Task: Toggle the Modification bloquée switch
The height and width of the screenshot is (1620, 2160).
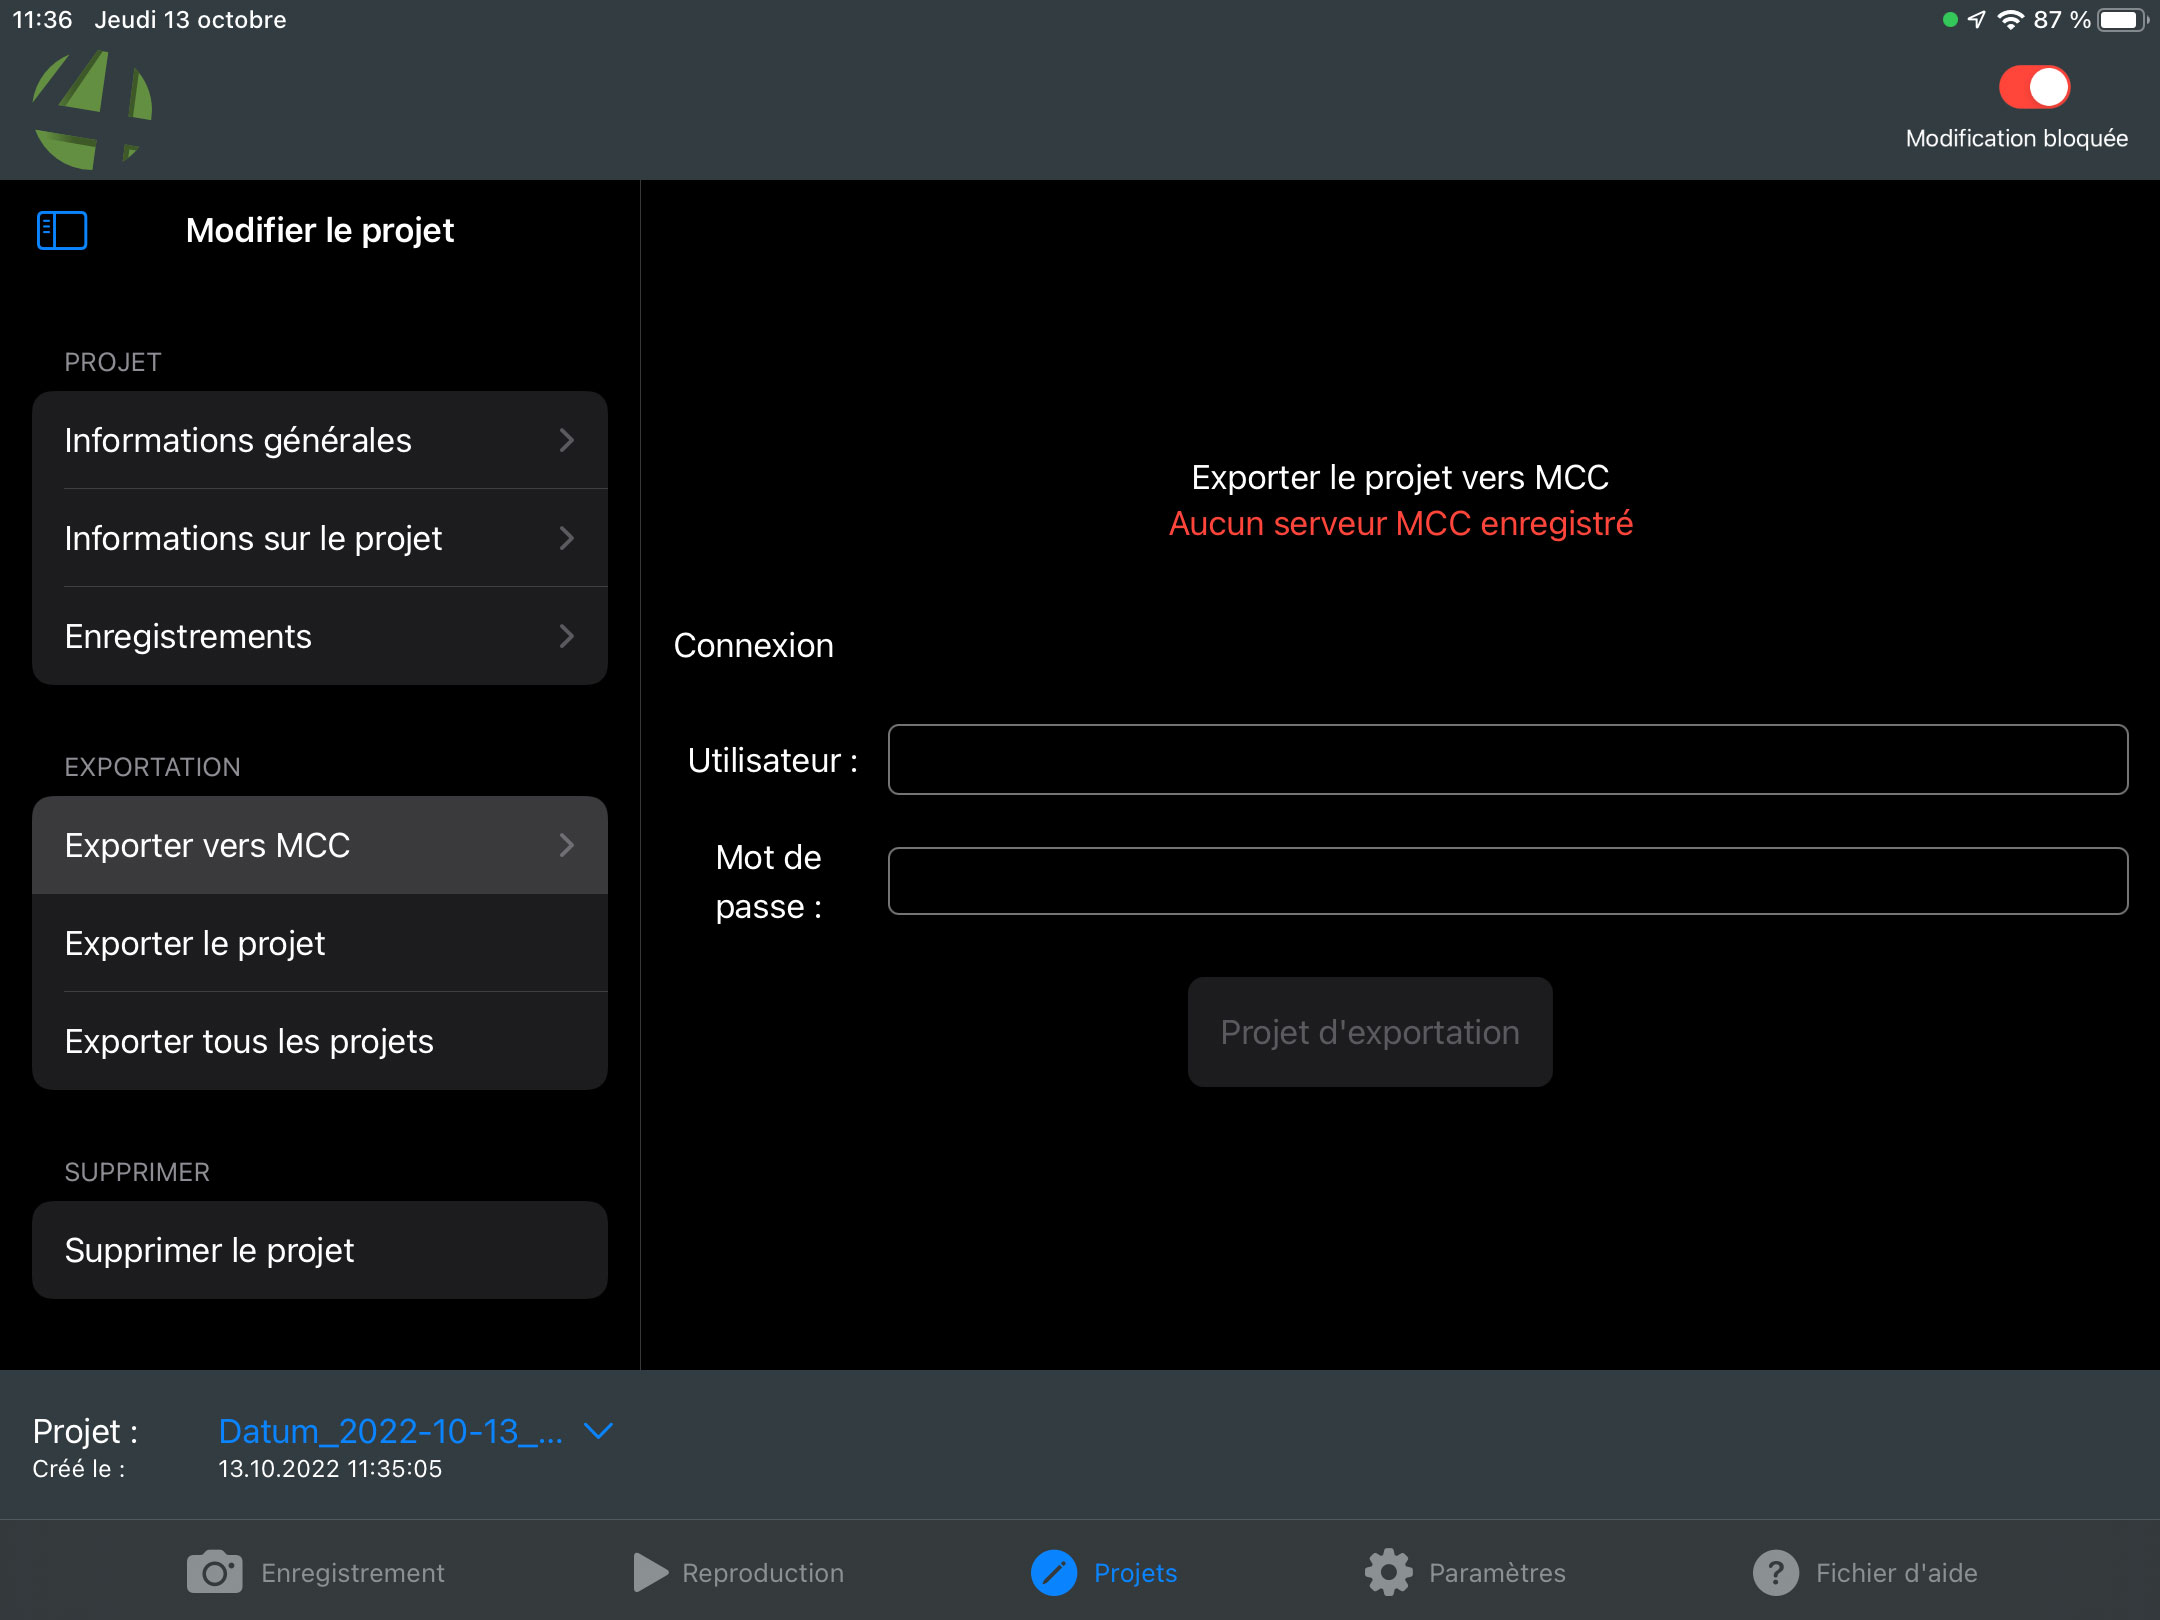Action: [x=2033, y=88]
